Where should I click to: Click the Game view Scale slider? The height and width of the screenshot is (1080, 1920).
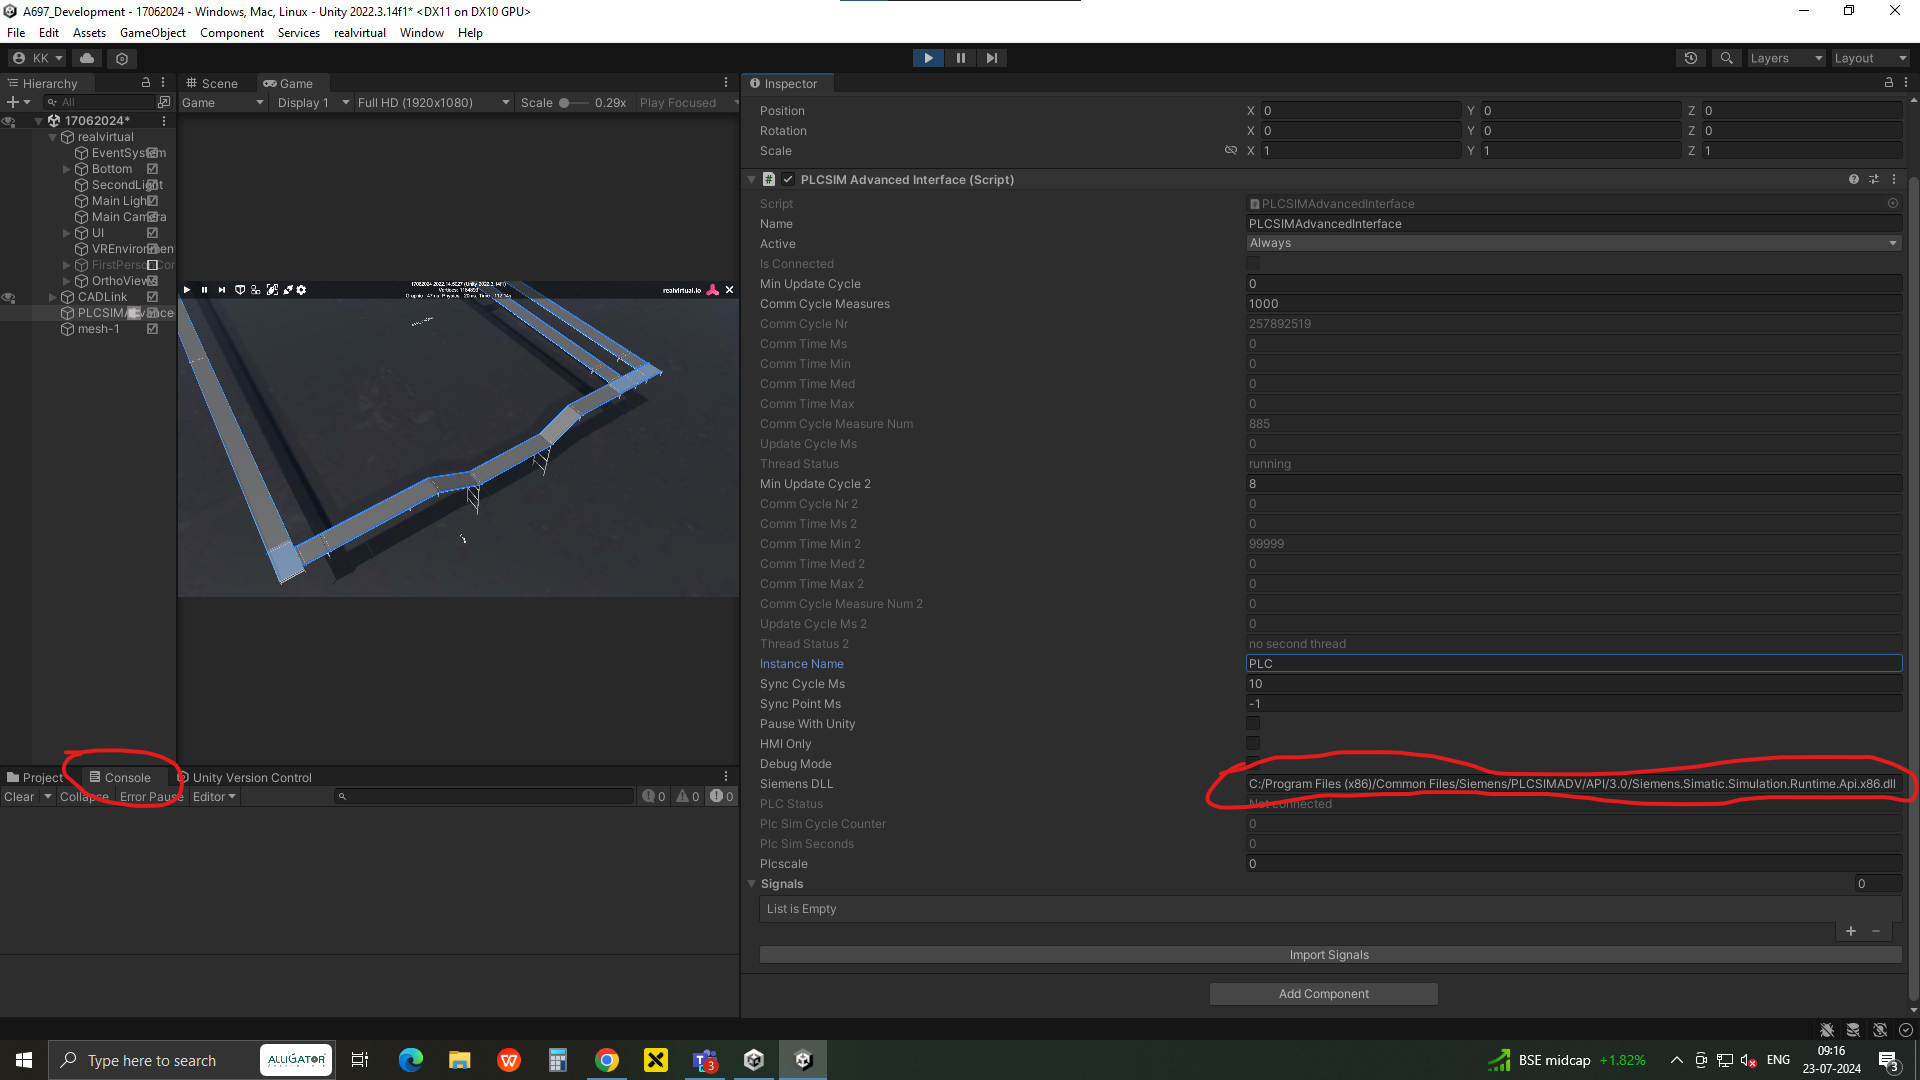[574, 102]
